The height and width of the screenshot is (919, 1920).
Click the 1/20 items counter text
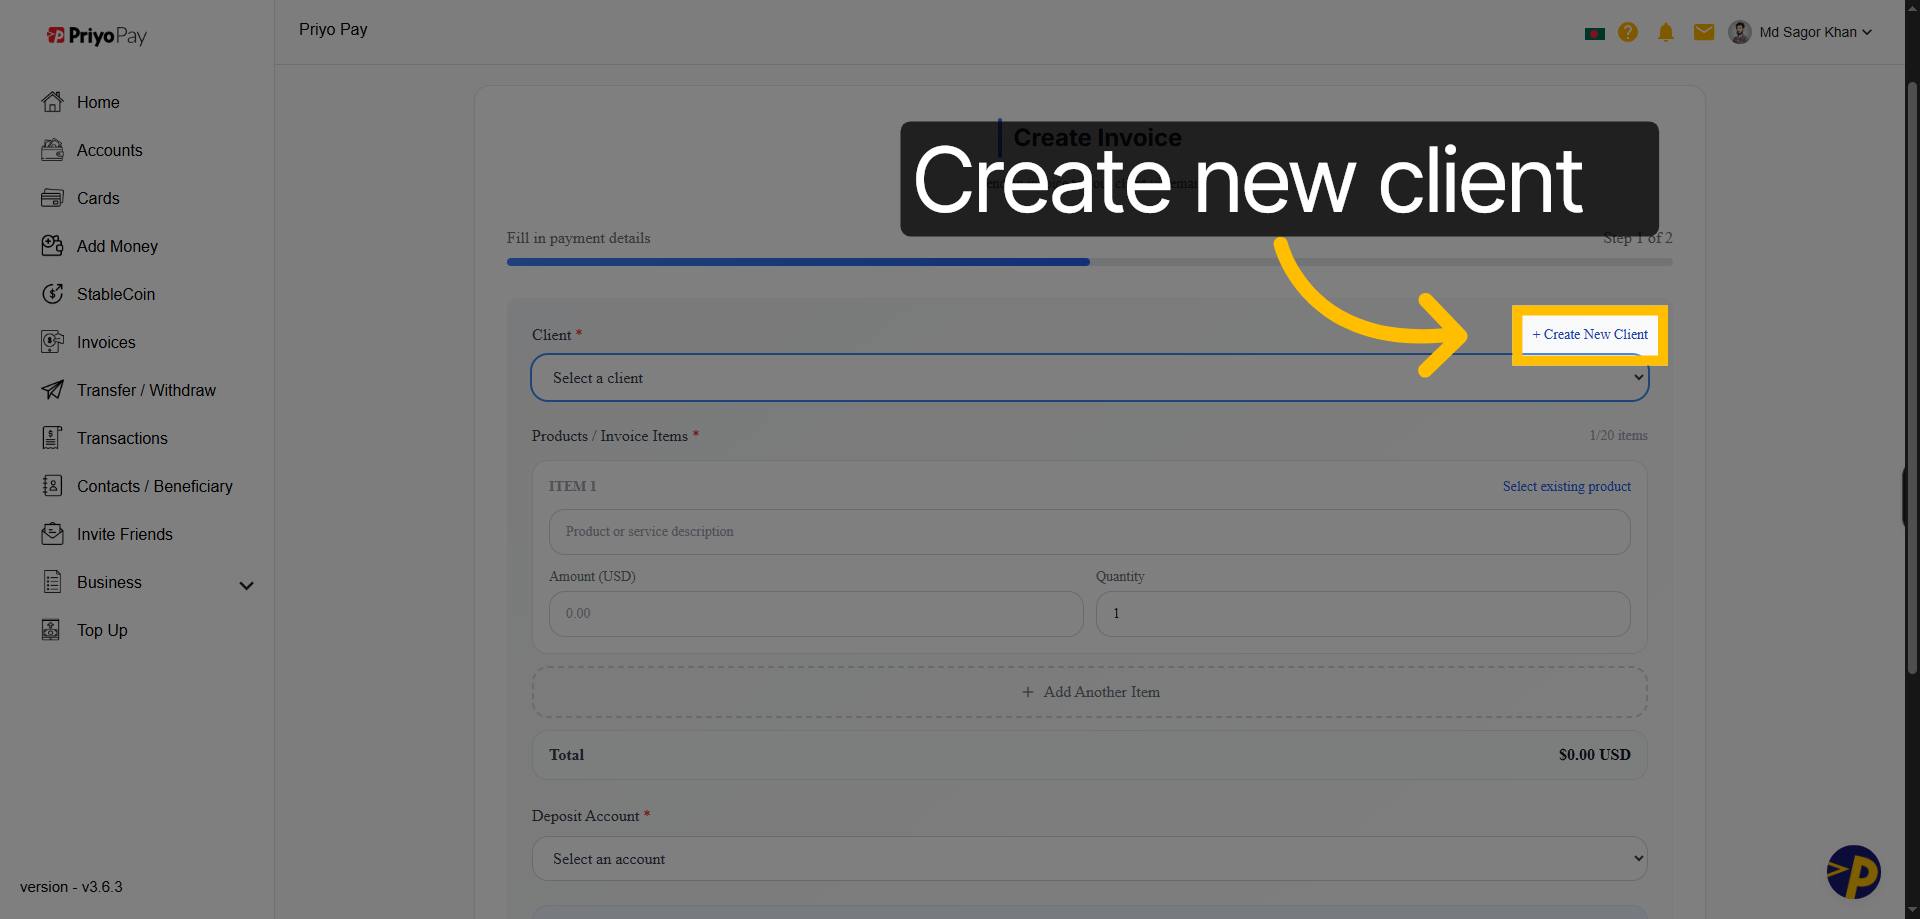pyautogui.click(x=1618, y=435)
